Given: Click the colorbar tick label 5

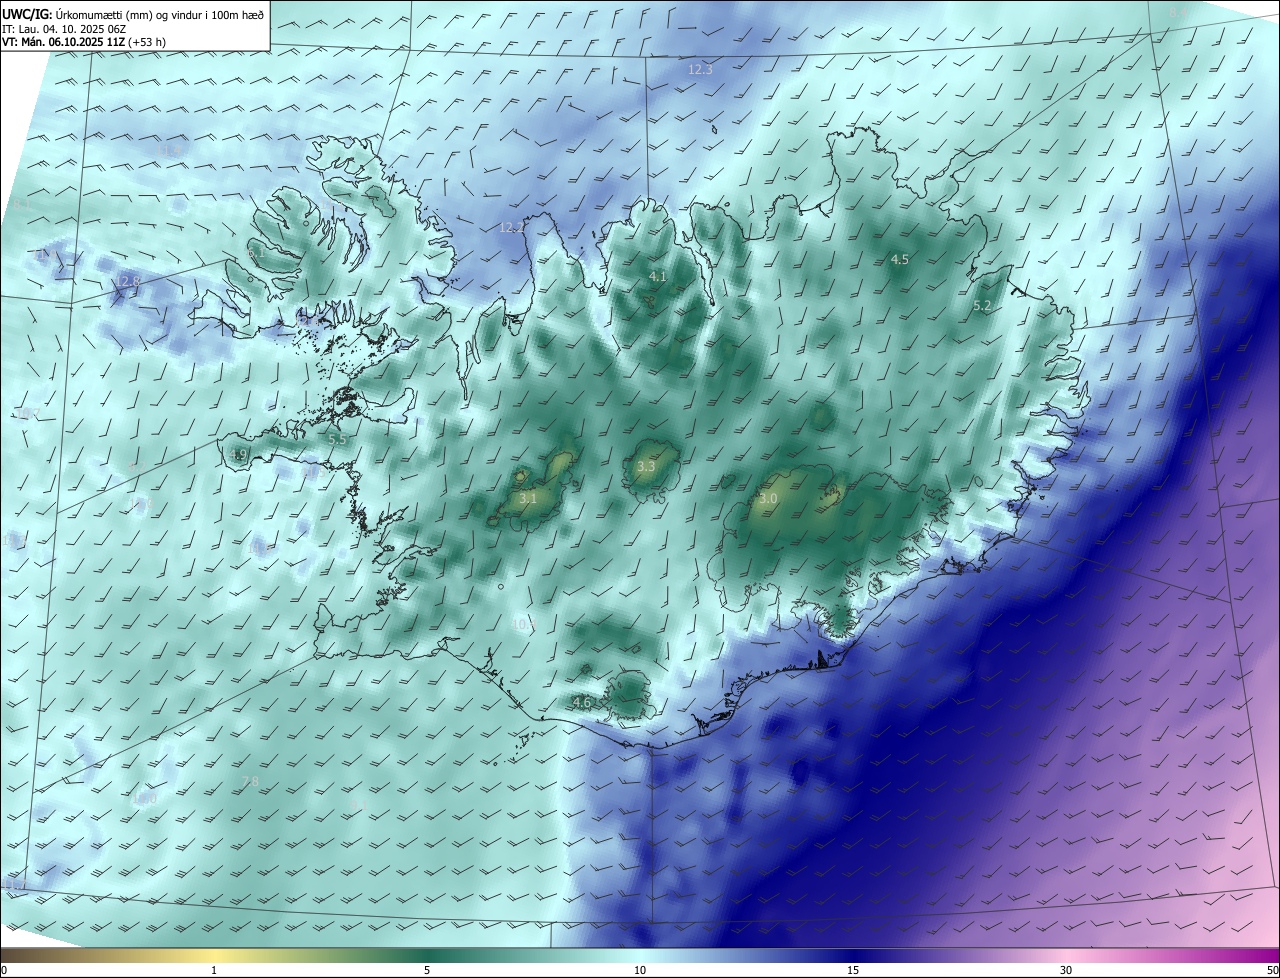Looking at the screenshot, I should [x=427, y=970].
